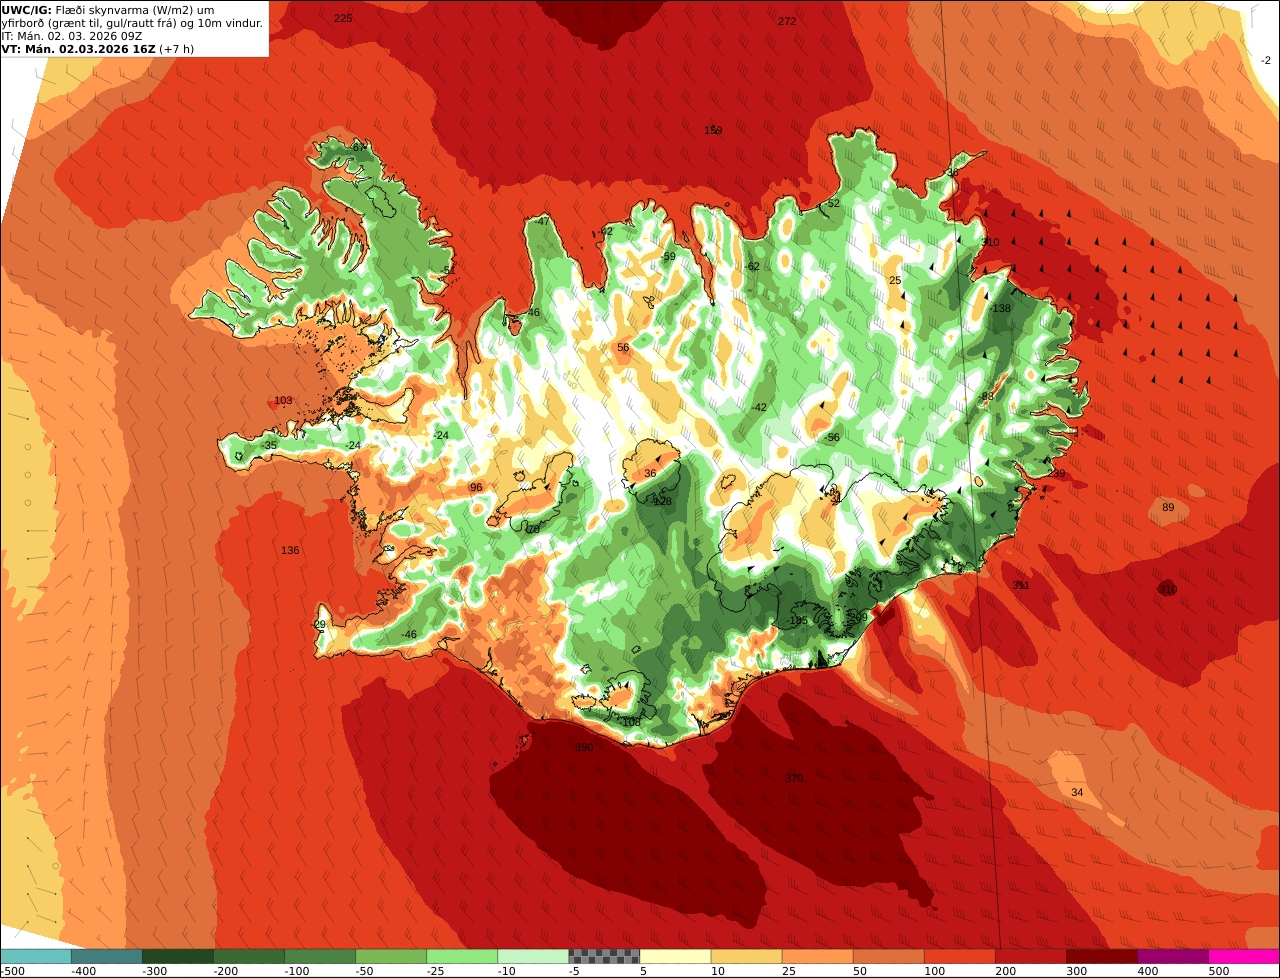Screen dimensions: 1280x978
Task: Click the map value 96 in west Iceland
Action: [476, 487]
